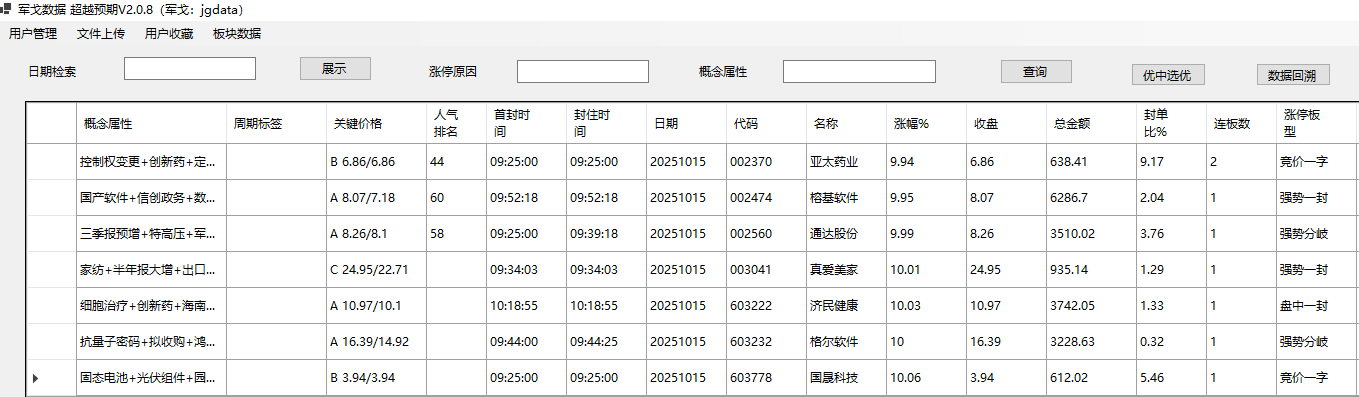Click the 名称 column header
Screen dimensions: 1359x397
pyautogui.click(x=847, y=124)
